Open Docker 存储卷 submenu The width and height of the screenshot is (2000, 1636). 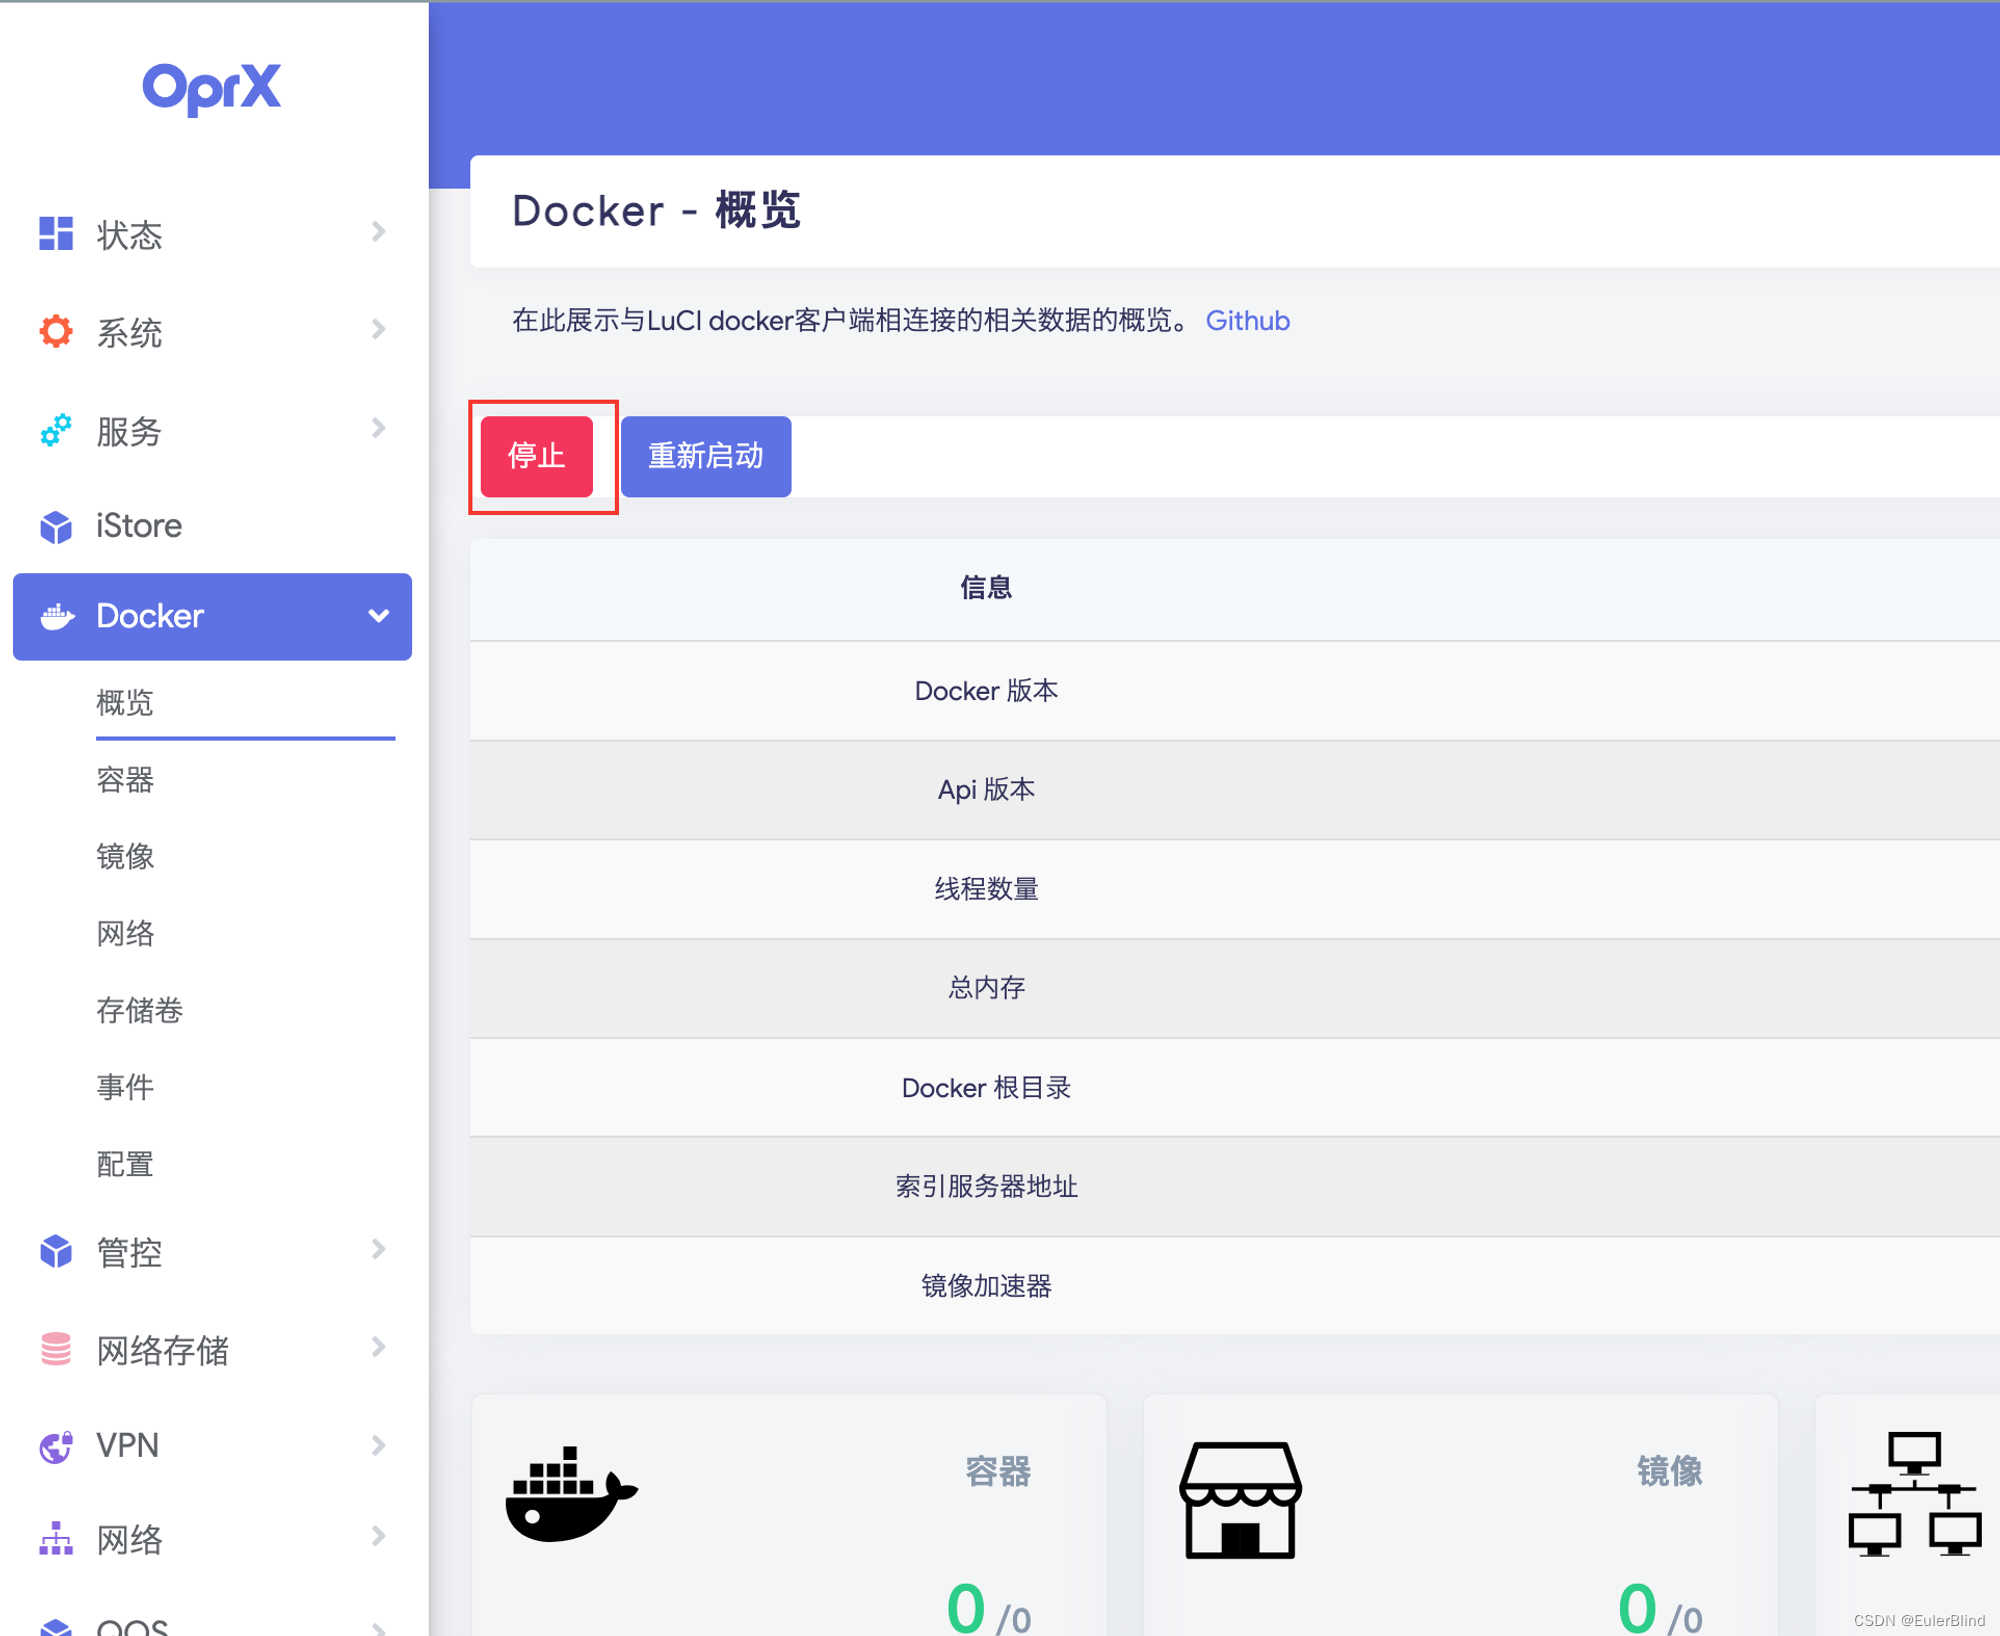(139, 1010)
